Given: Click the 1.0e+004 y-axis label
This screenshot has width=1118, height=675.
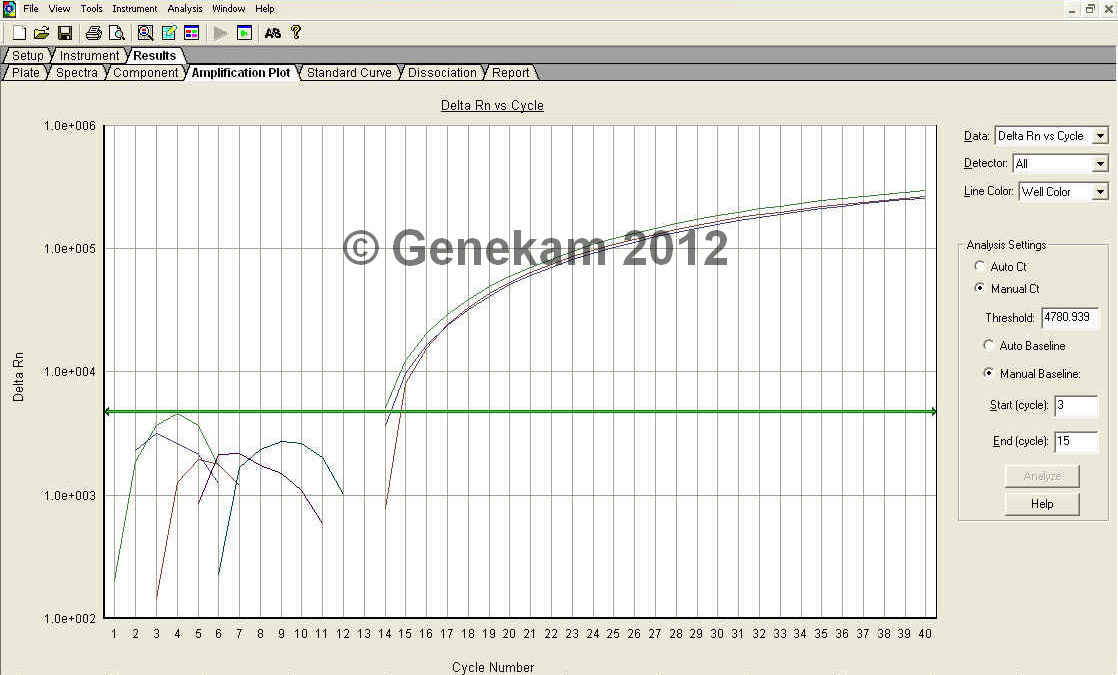Looking at the screenshot, I should pos(70,372).
